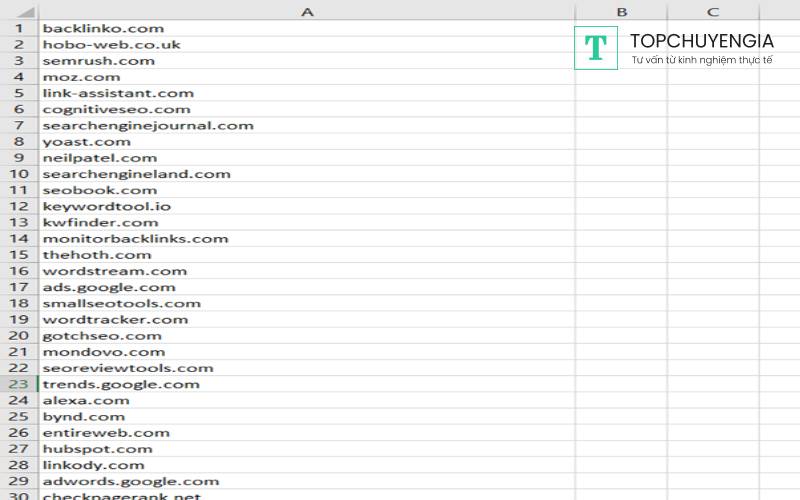This screenshot has width=800, height=500.
Task: Click the TOPCHUYENGIA brand name text
Action: [701, 41]
